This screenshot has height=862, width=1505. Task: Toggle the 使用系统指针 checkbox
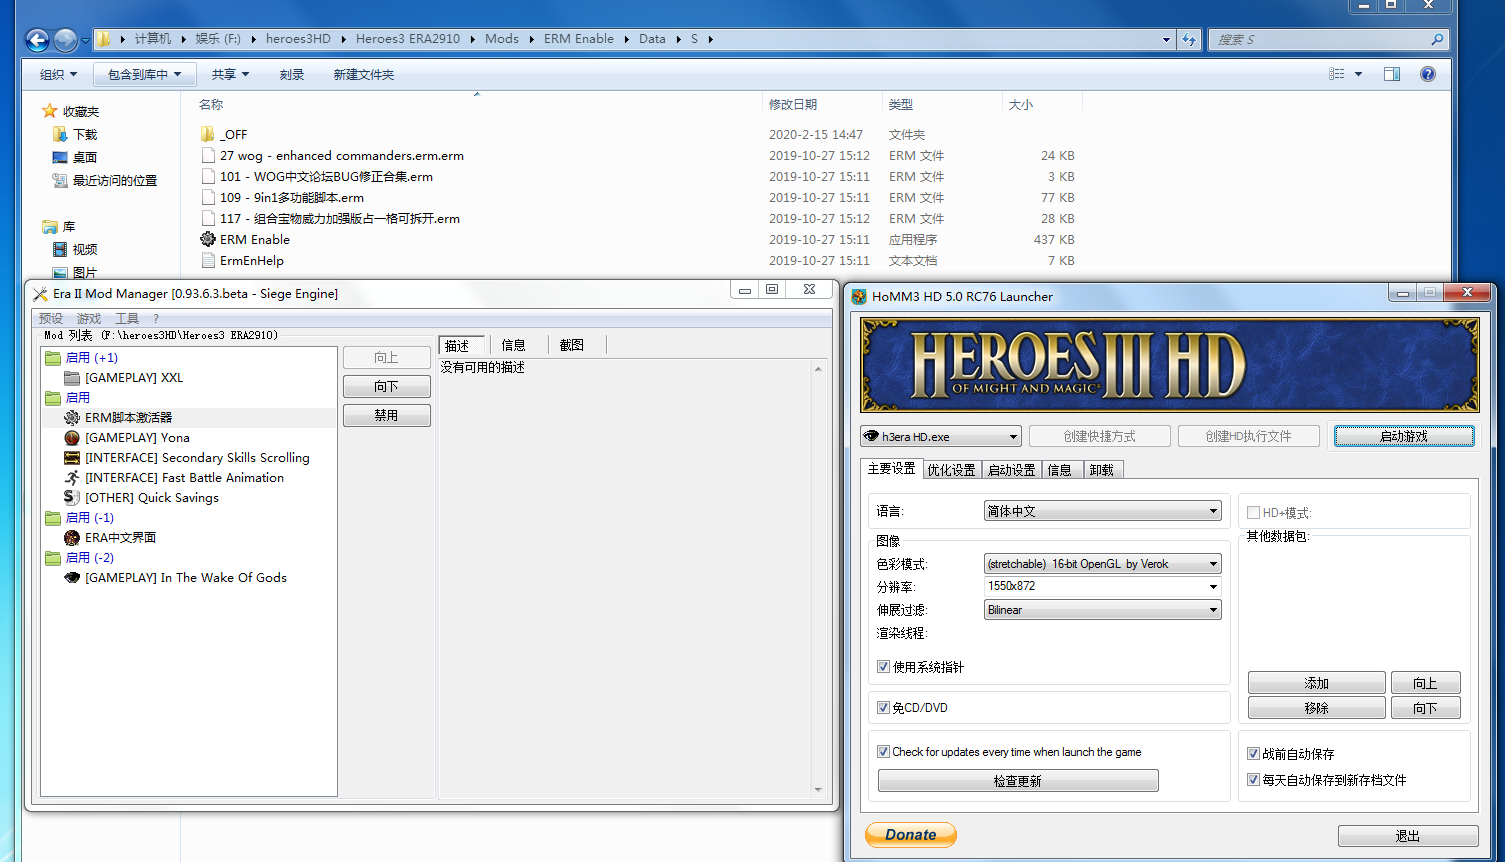(883, 667)
